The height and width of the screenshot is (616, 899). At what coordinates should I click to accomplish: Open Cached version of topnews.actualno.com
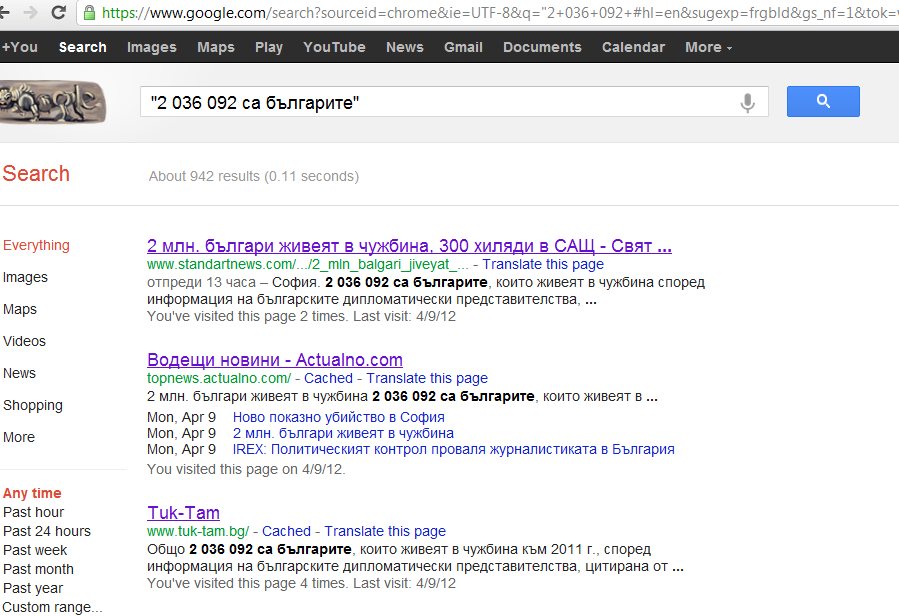pyautogui.click(x=328, y=378)
